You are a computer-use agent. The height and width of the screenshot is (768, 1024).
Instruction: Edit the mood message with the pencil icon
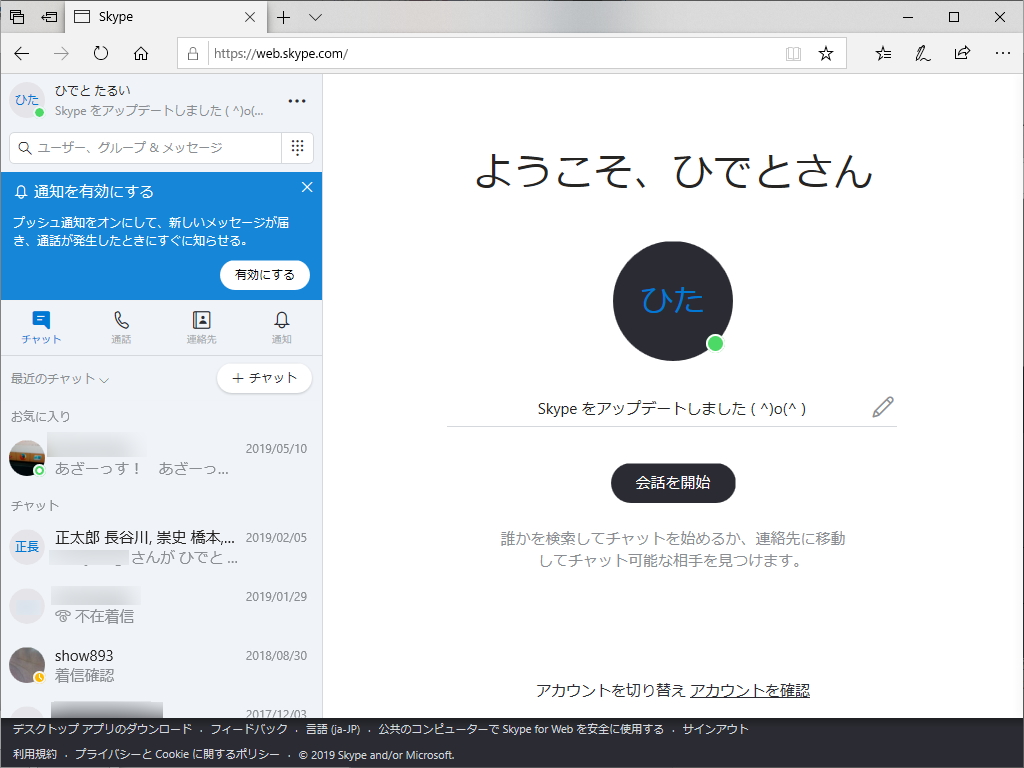click(x=882, y=407)
